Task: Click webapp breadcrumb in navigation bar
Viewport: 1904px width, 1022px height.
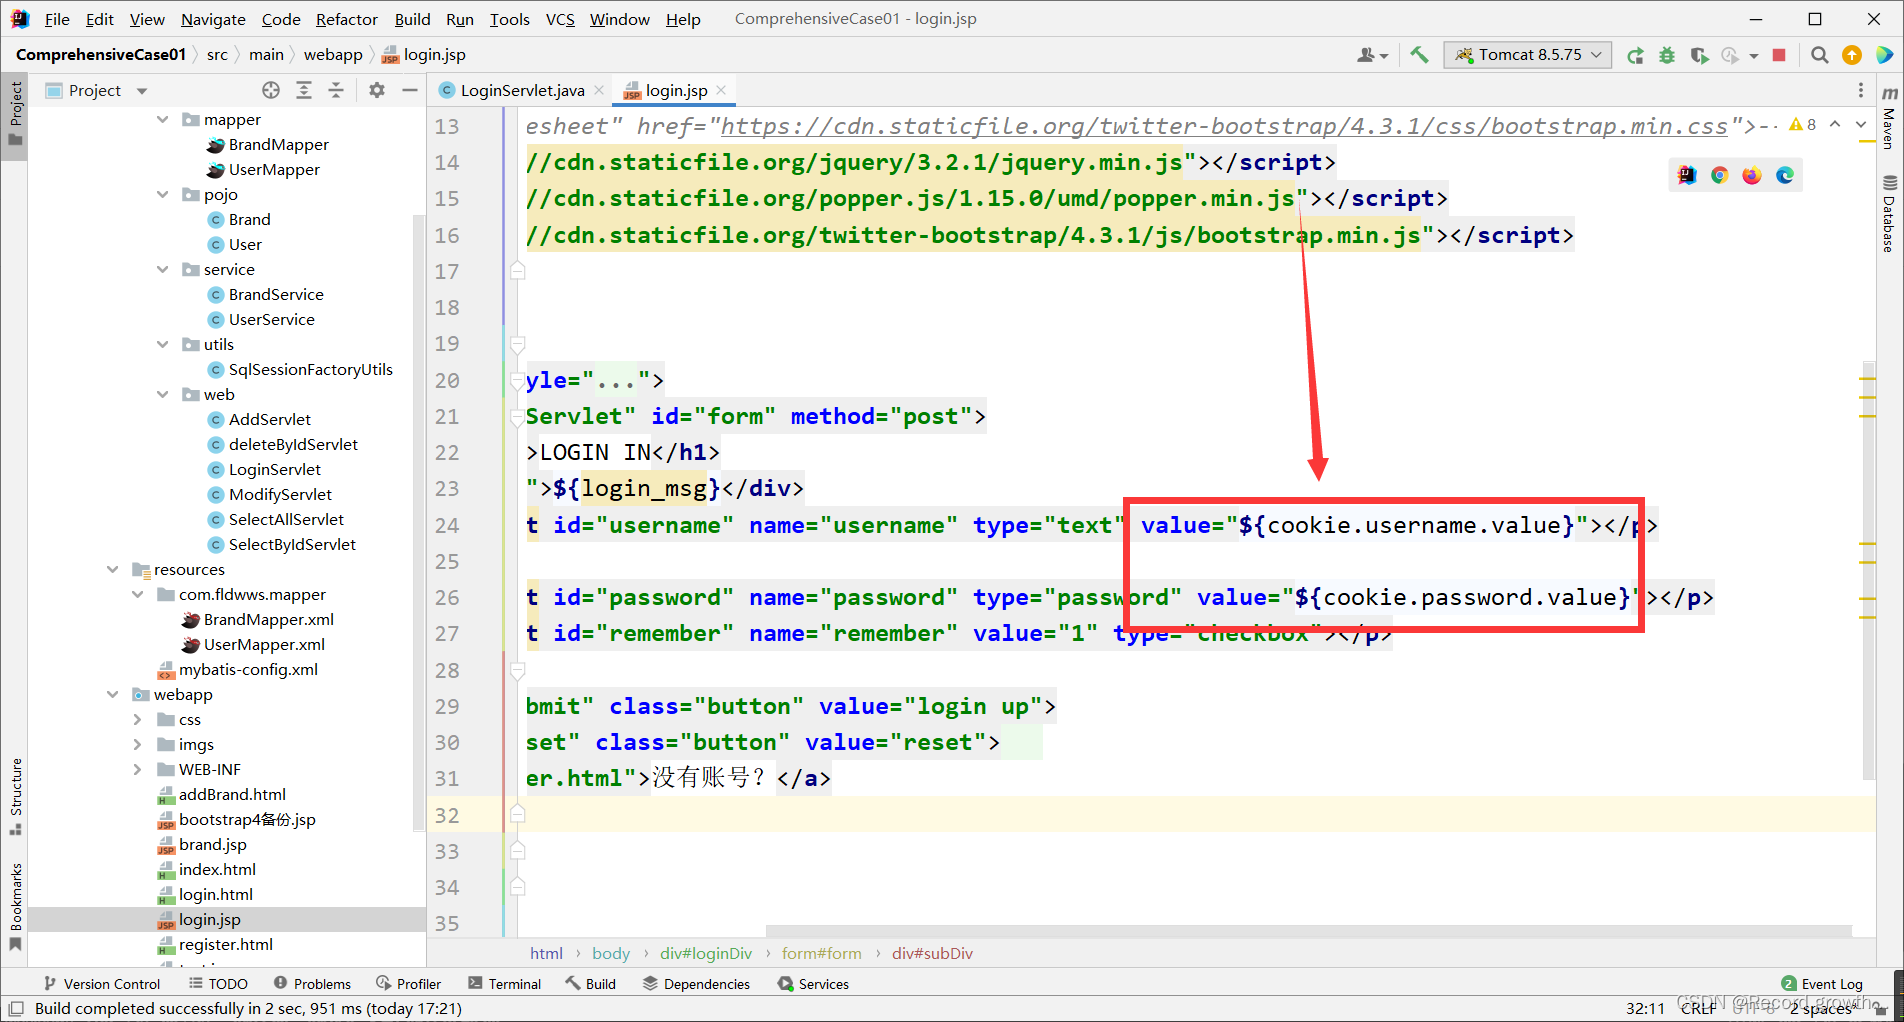Action: tap(333, 55)
